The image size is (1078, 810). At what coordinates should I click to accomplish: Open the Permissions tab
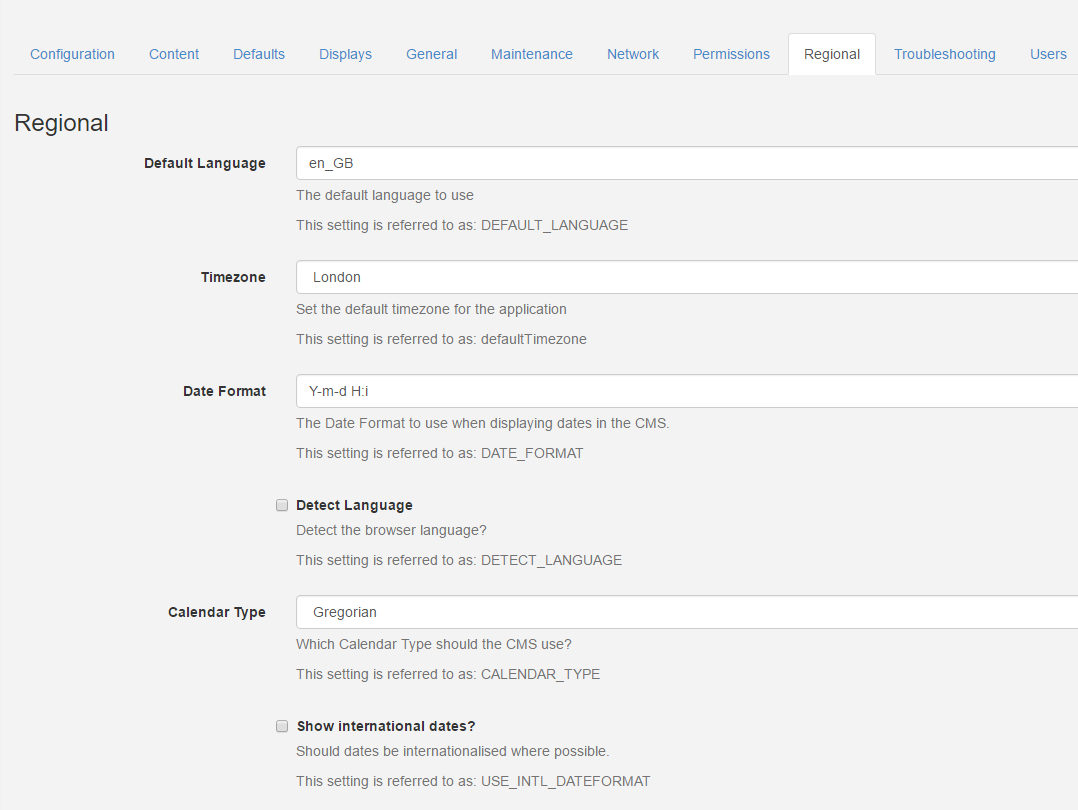tap(731, 54)
